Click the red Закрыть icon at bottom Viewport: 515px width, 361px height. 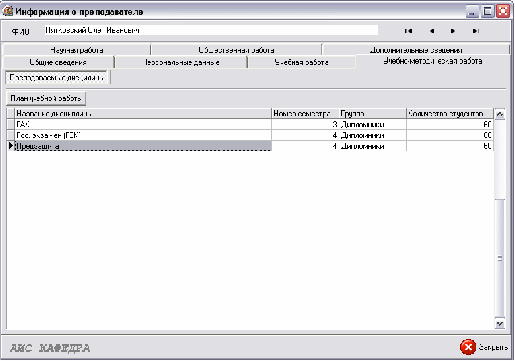pyautogui.click(x=468, y=347)
